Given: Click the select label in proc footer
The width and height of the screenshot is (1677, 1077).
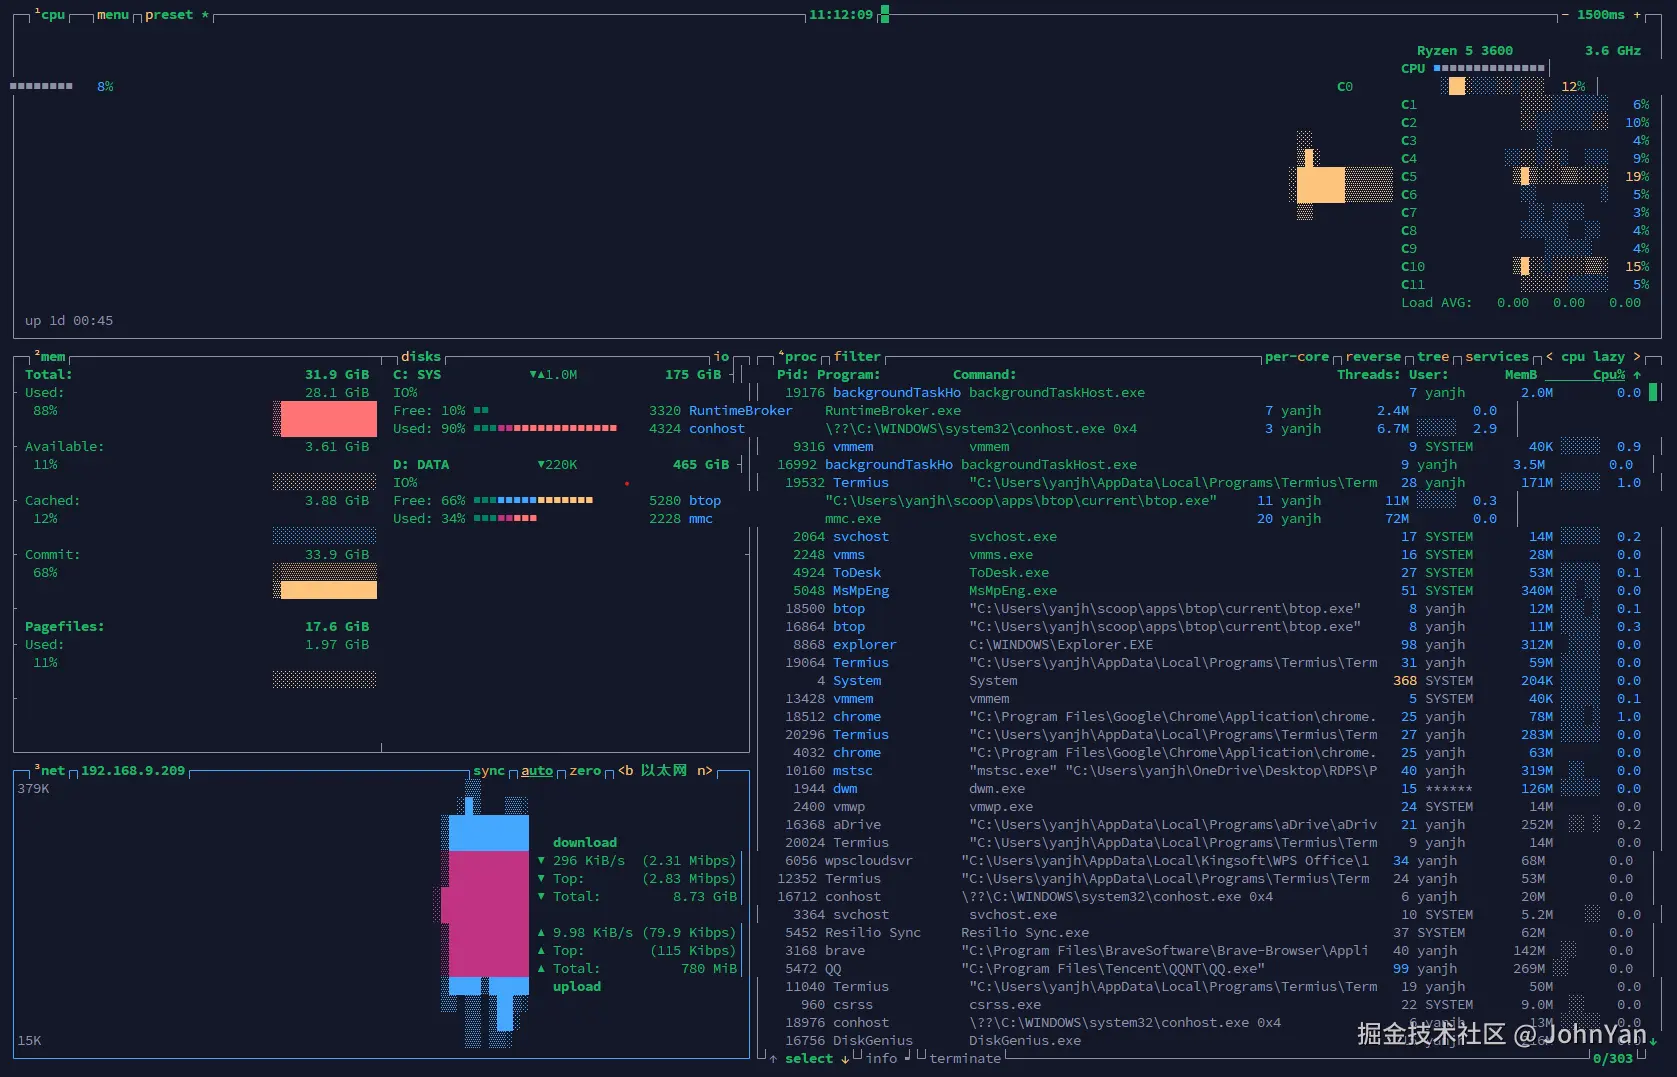Looking at the screenshot, I should [809, 1059].
